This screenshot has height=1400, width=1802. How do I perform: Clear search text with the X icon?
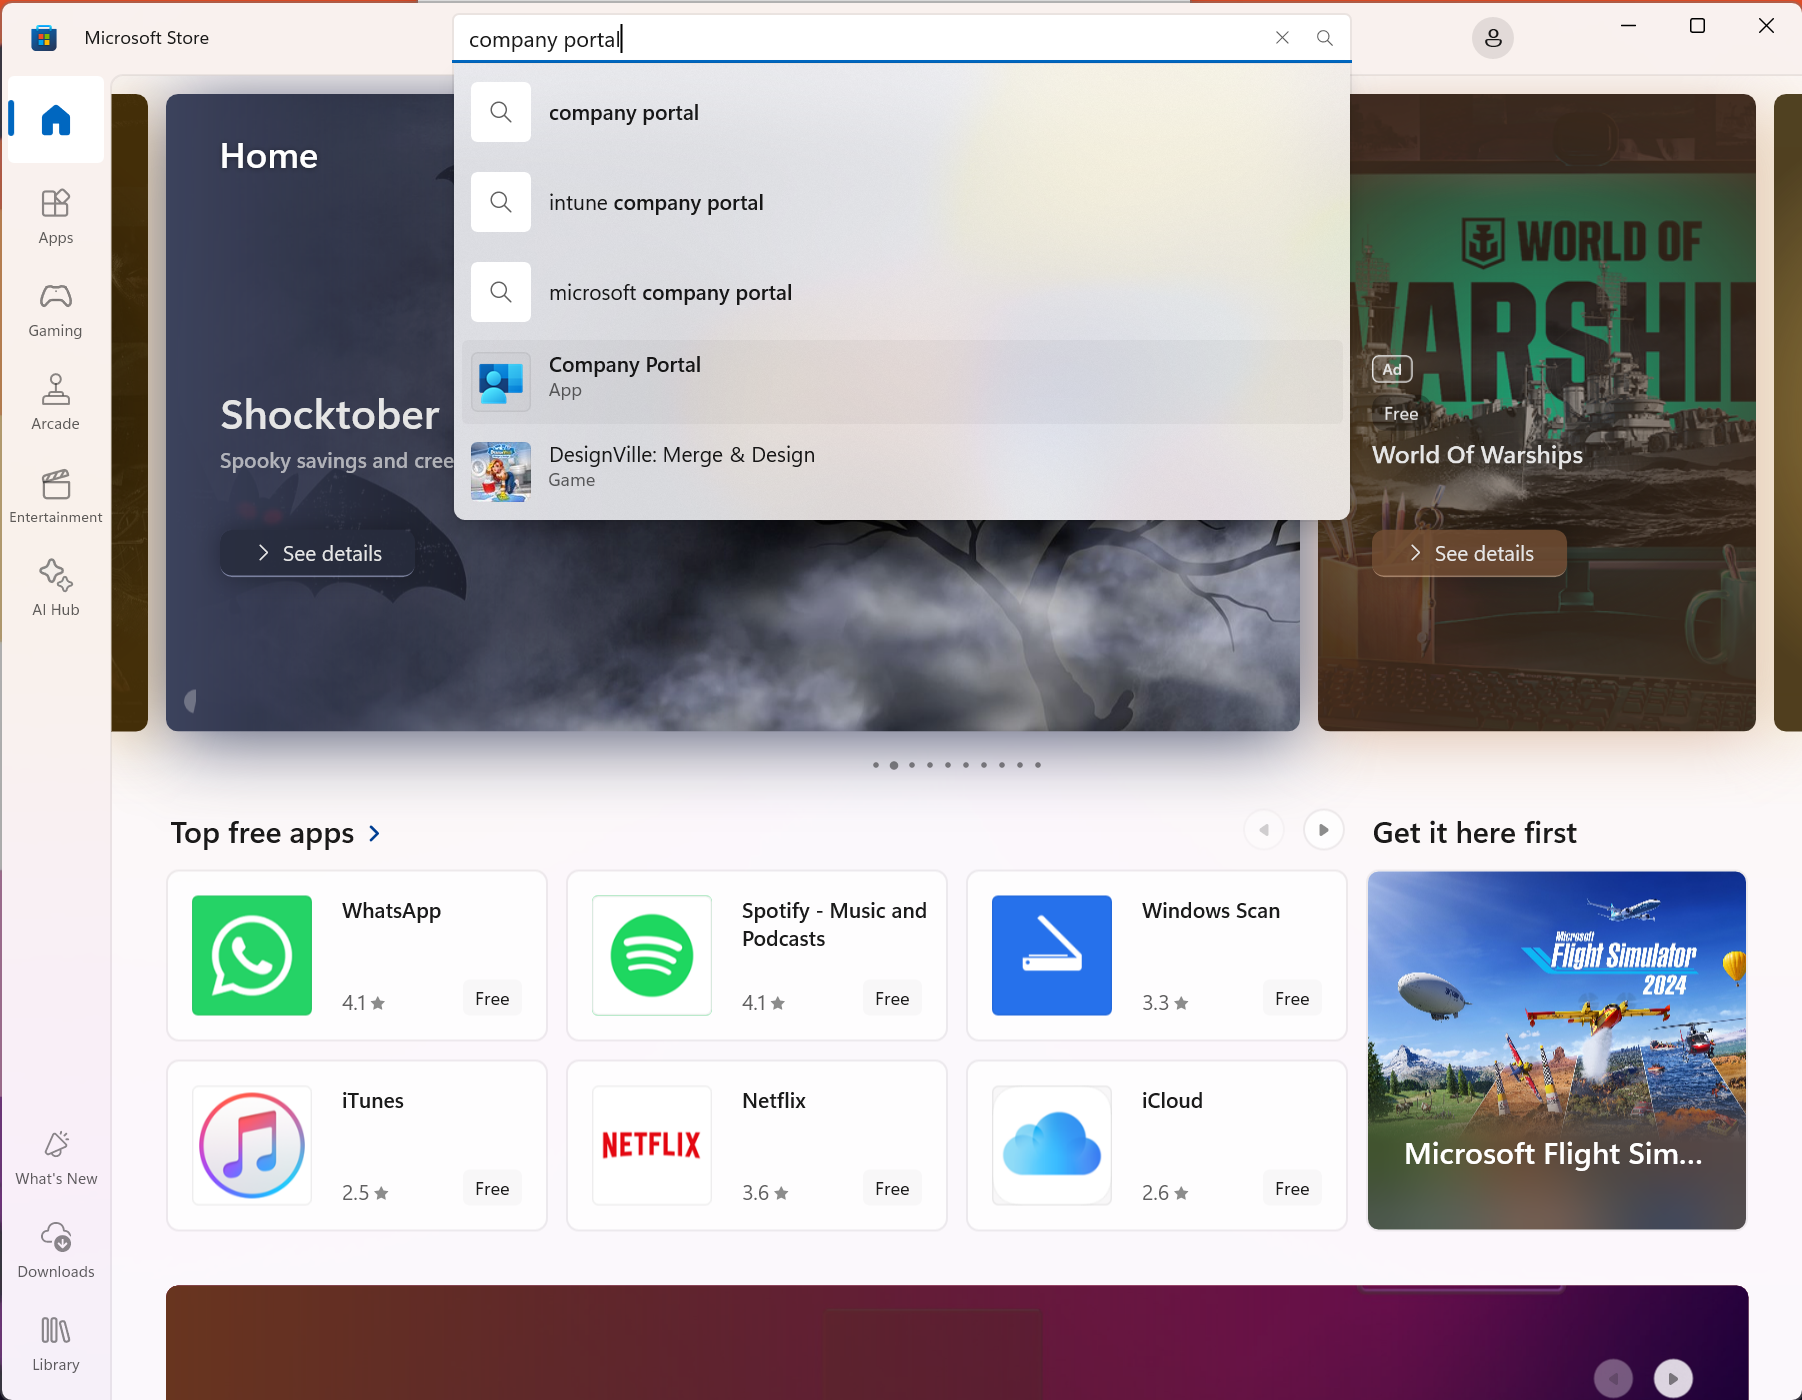[x=1282, y=38]
